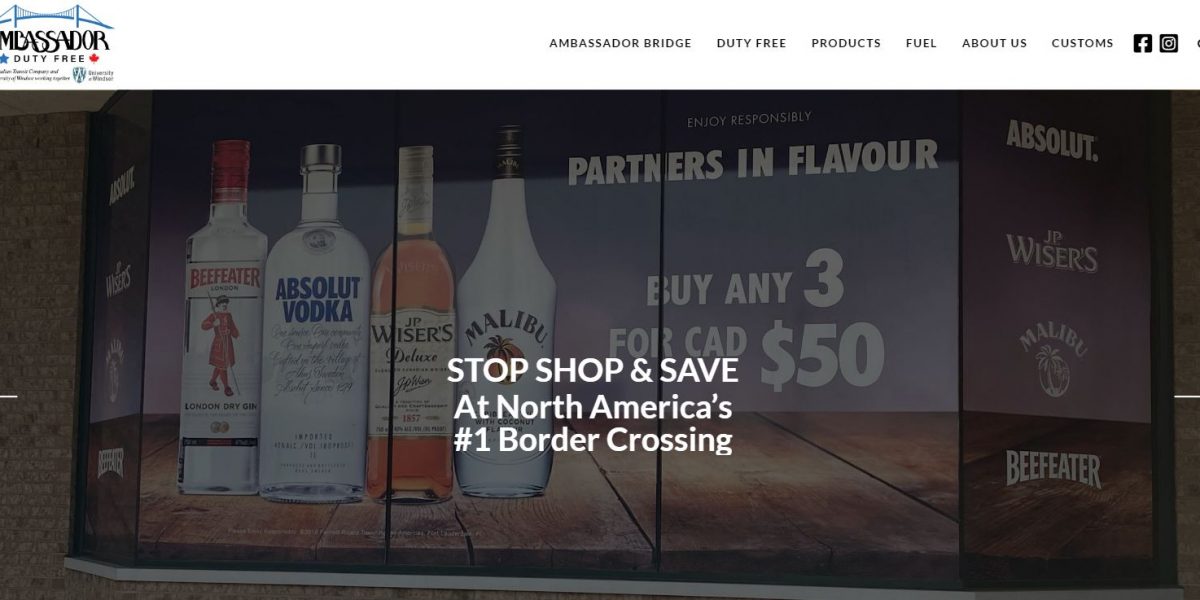Click the Absolut Vodka bottle image

point(314,323)
